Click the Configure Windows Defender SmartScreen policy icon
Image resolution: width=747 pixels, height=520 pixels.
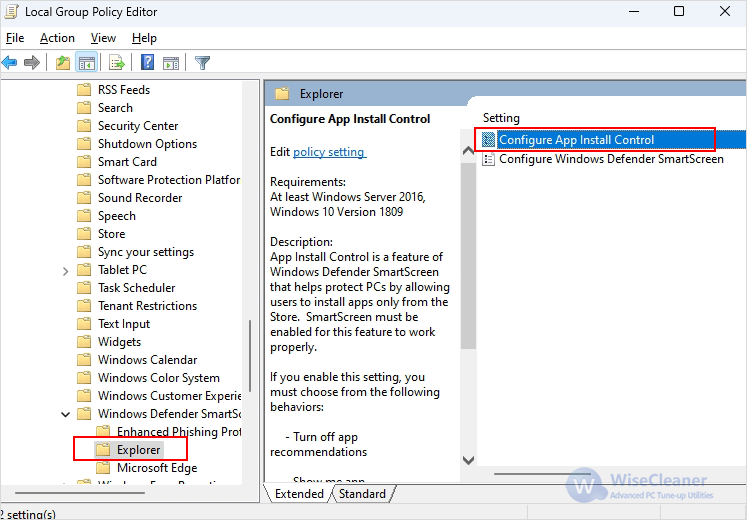tap(488, 159)
